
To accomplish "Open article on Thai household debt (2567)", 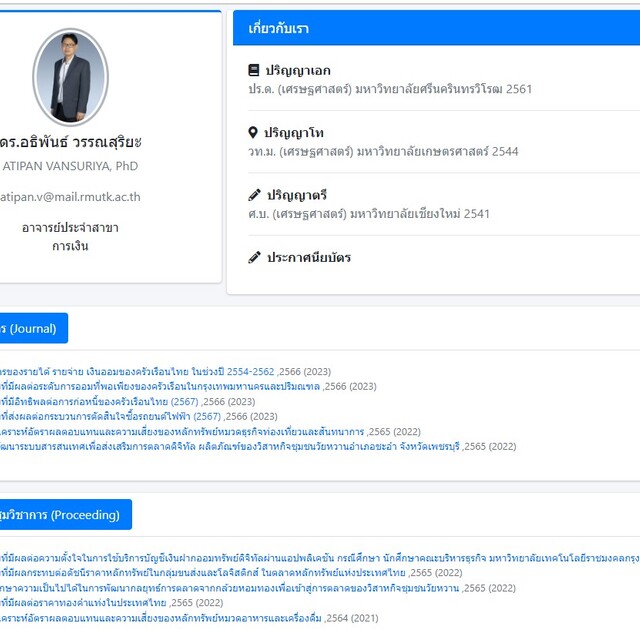I will (x=99, y=402).
